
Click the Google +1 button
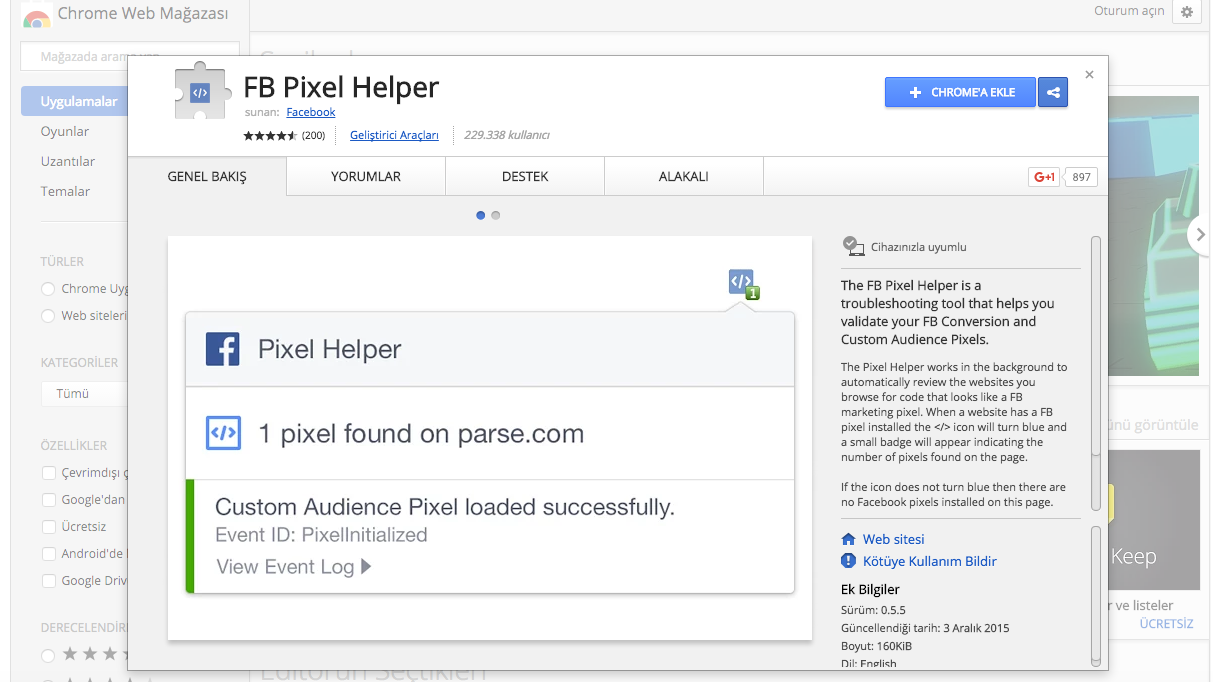1044,177
